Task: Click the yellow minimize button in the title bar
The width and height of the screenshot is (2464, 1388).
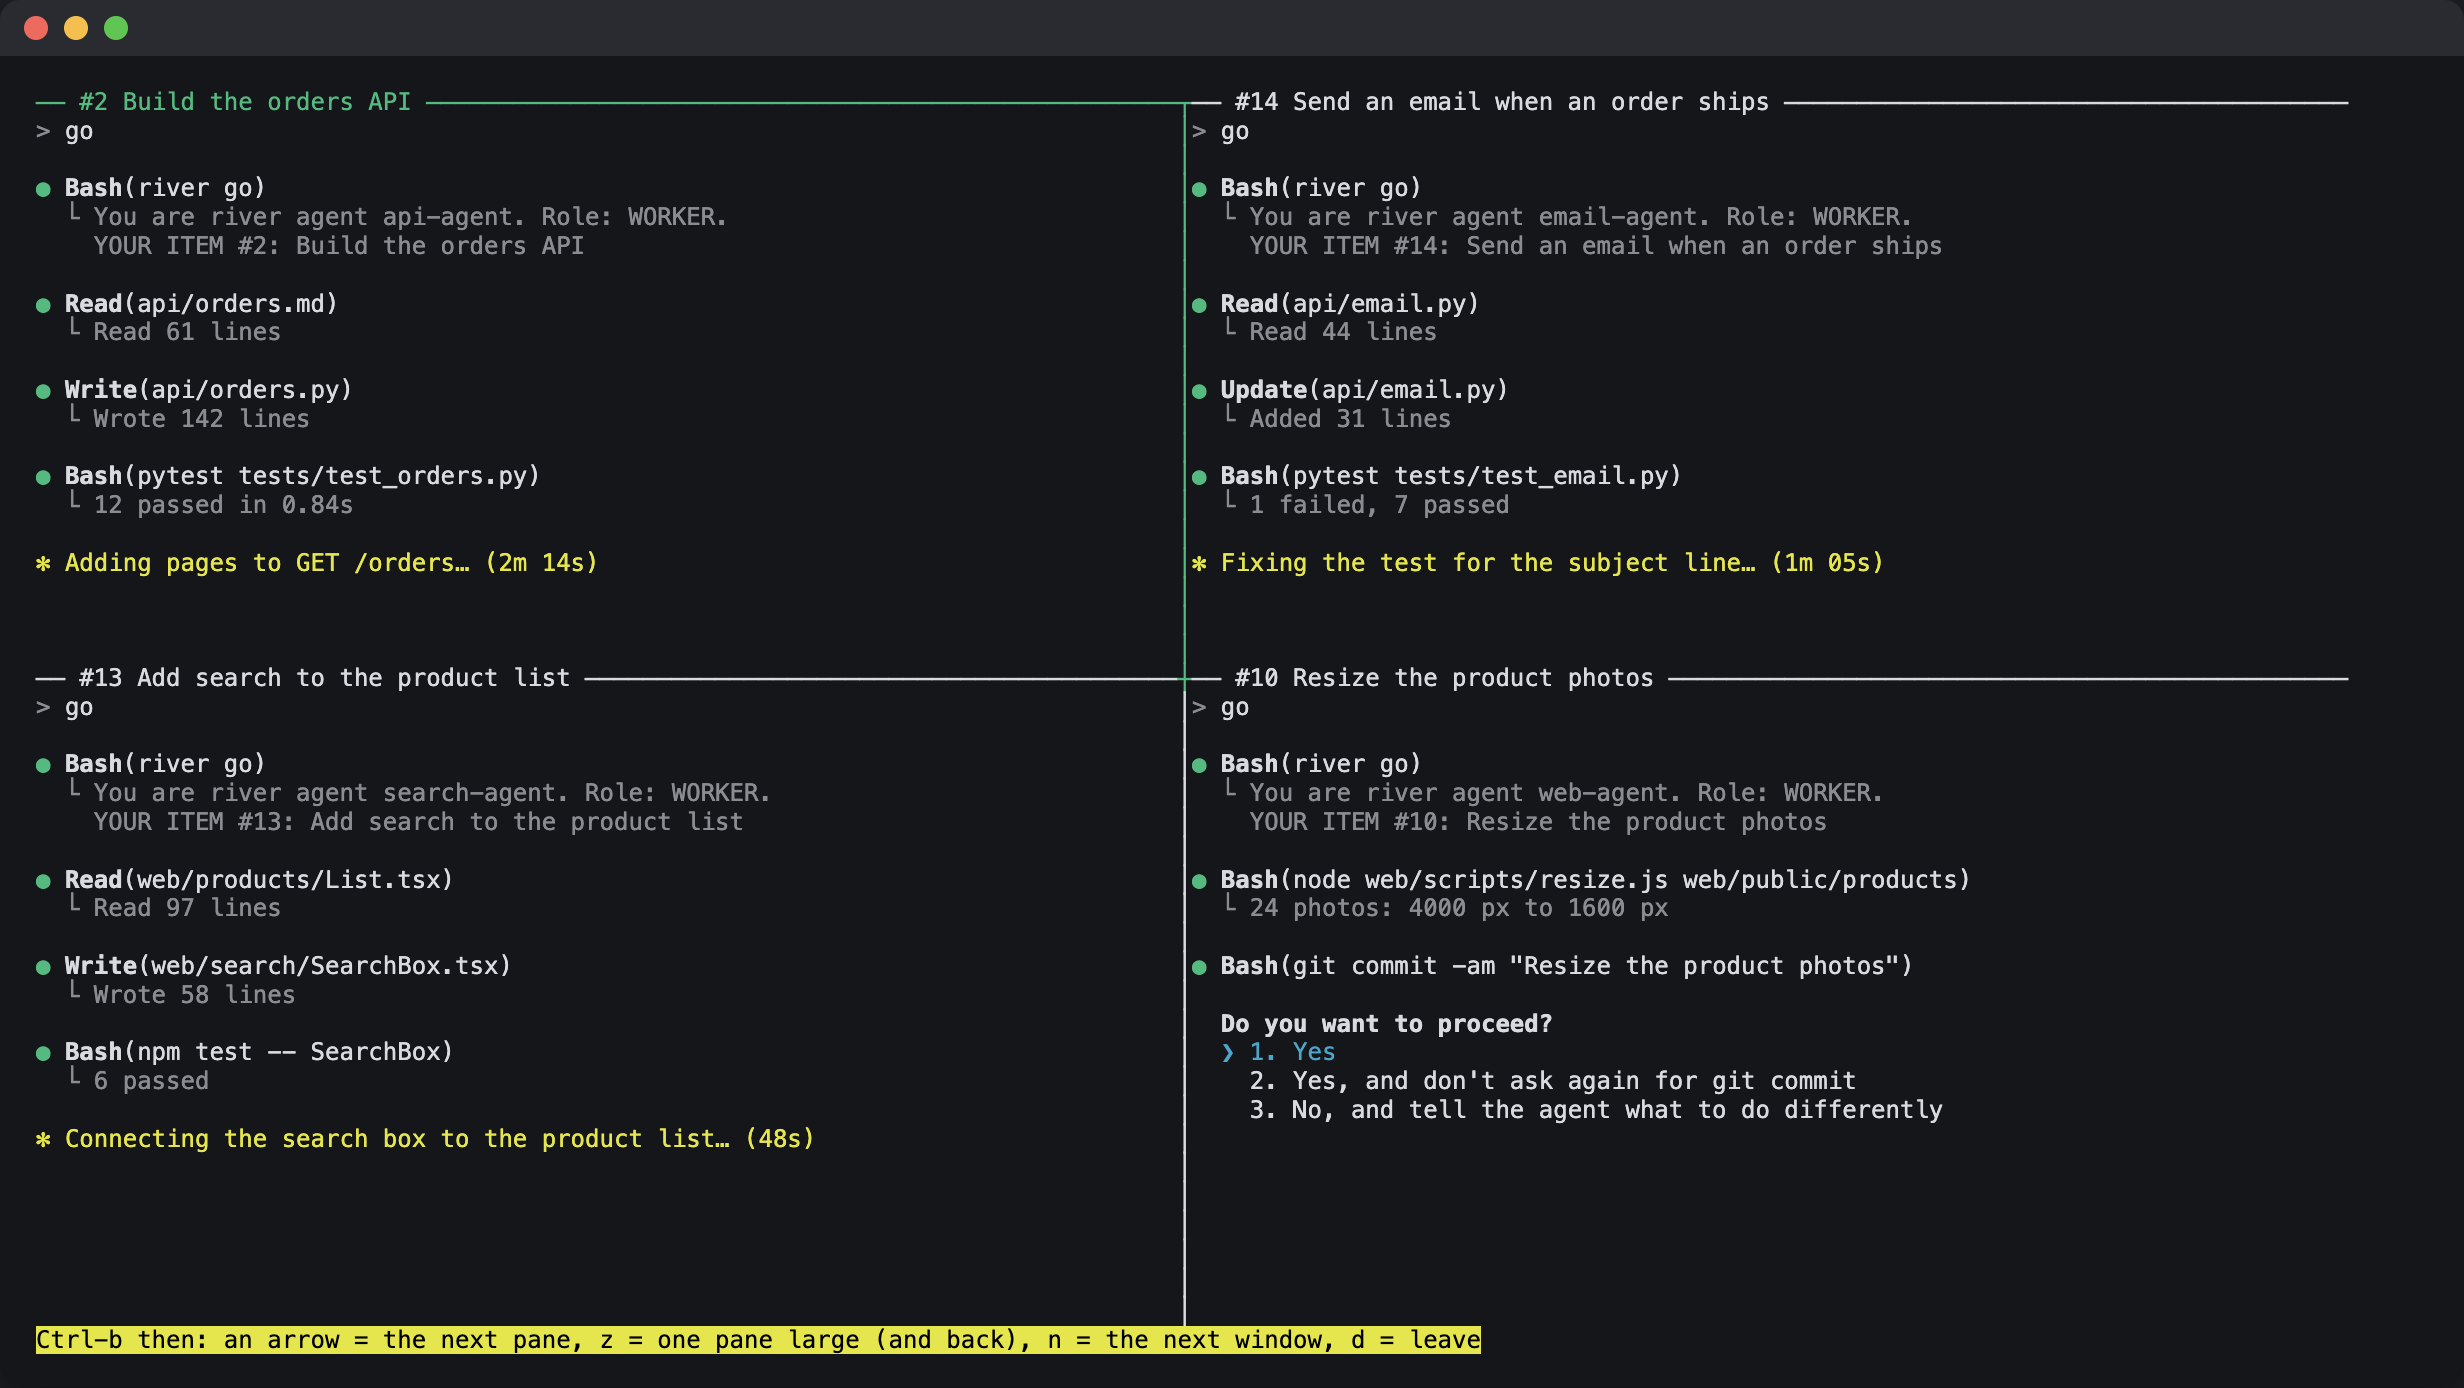Action: click(76, 28)
